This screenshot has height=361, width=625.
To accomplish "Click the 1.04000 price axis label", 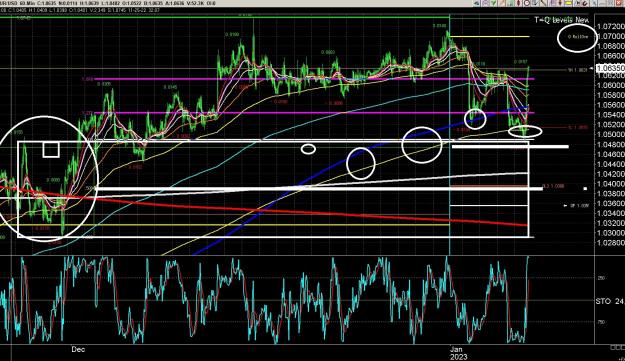I will tap(610, 184).
